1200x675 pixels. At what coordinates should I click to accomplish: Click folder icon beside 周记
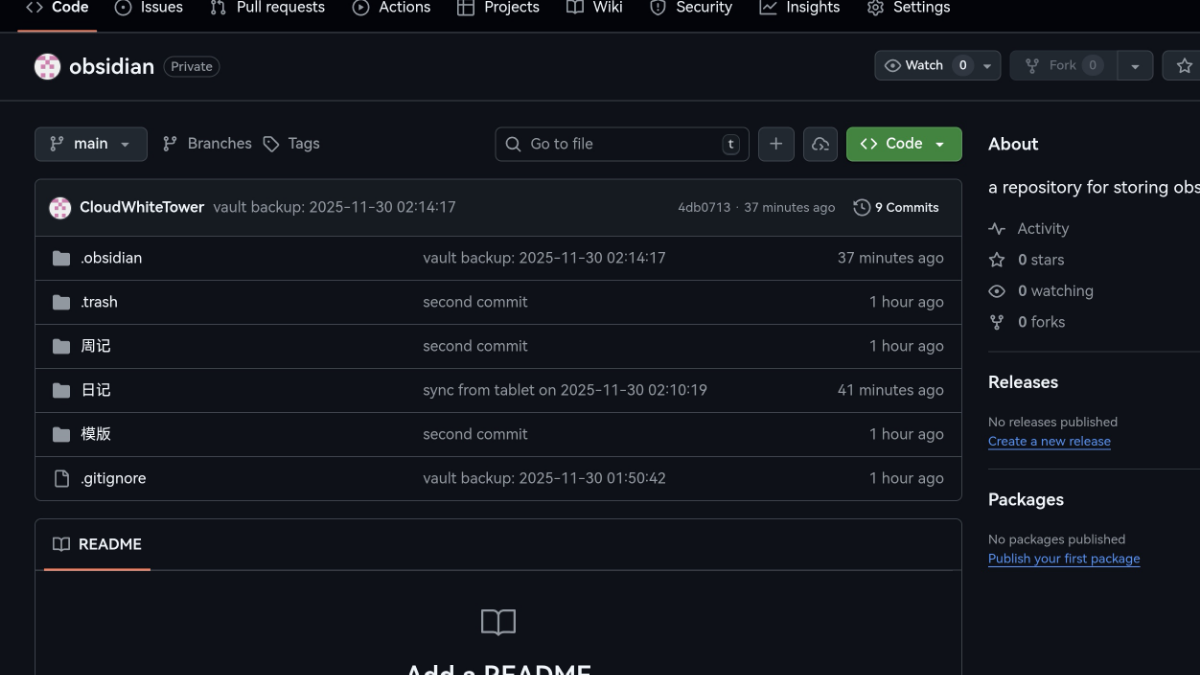click(x=61, y=346)
